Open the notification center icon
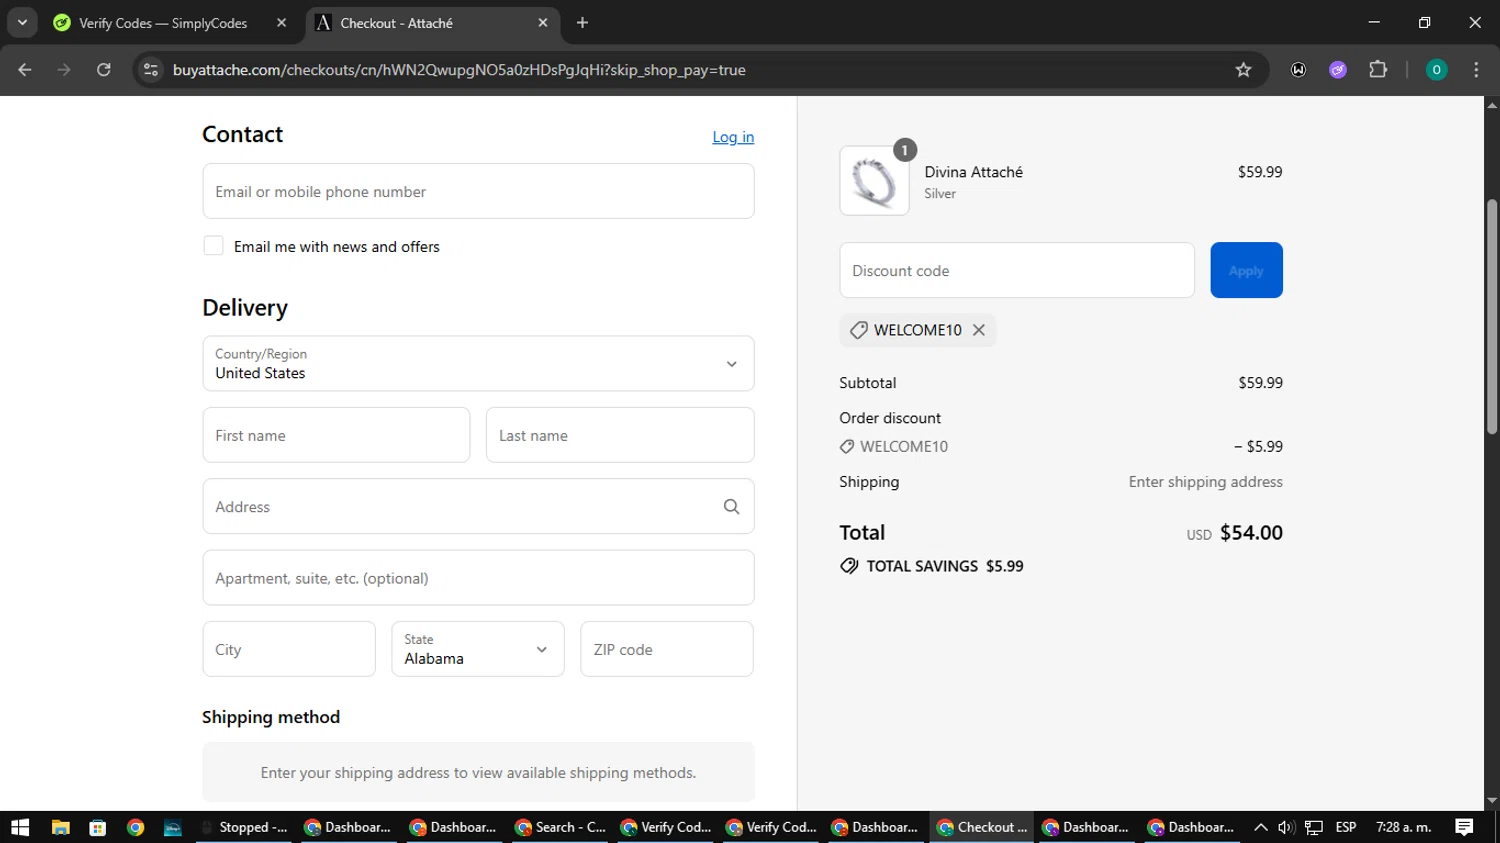Screen dimensions: 1500x843 pyautogui.click(x=1464, y=827)
